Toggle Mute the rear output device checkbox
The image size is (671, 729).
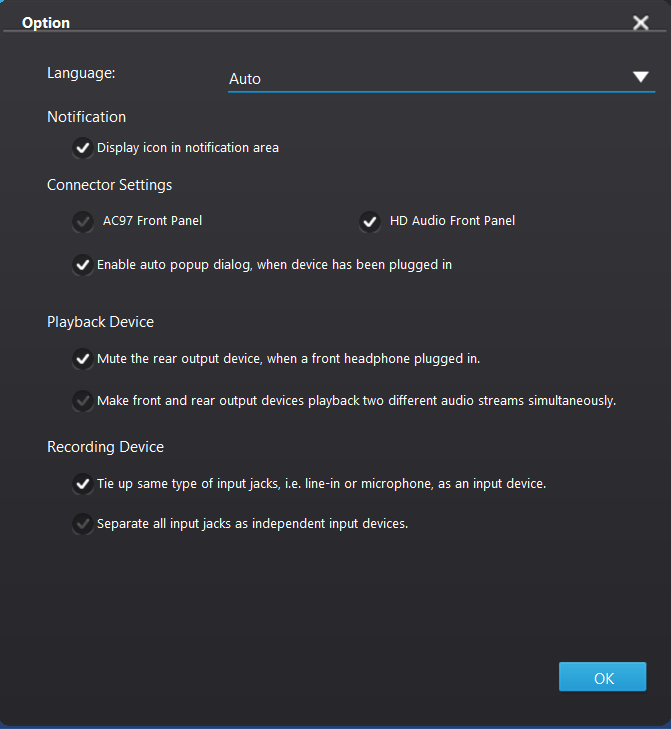(83, 358)
